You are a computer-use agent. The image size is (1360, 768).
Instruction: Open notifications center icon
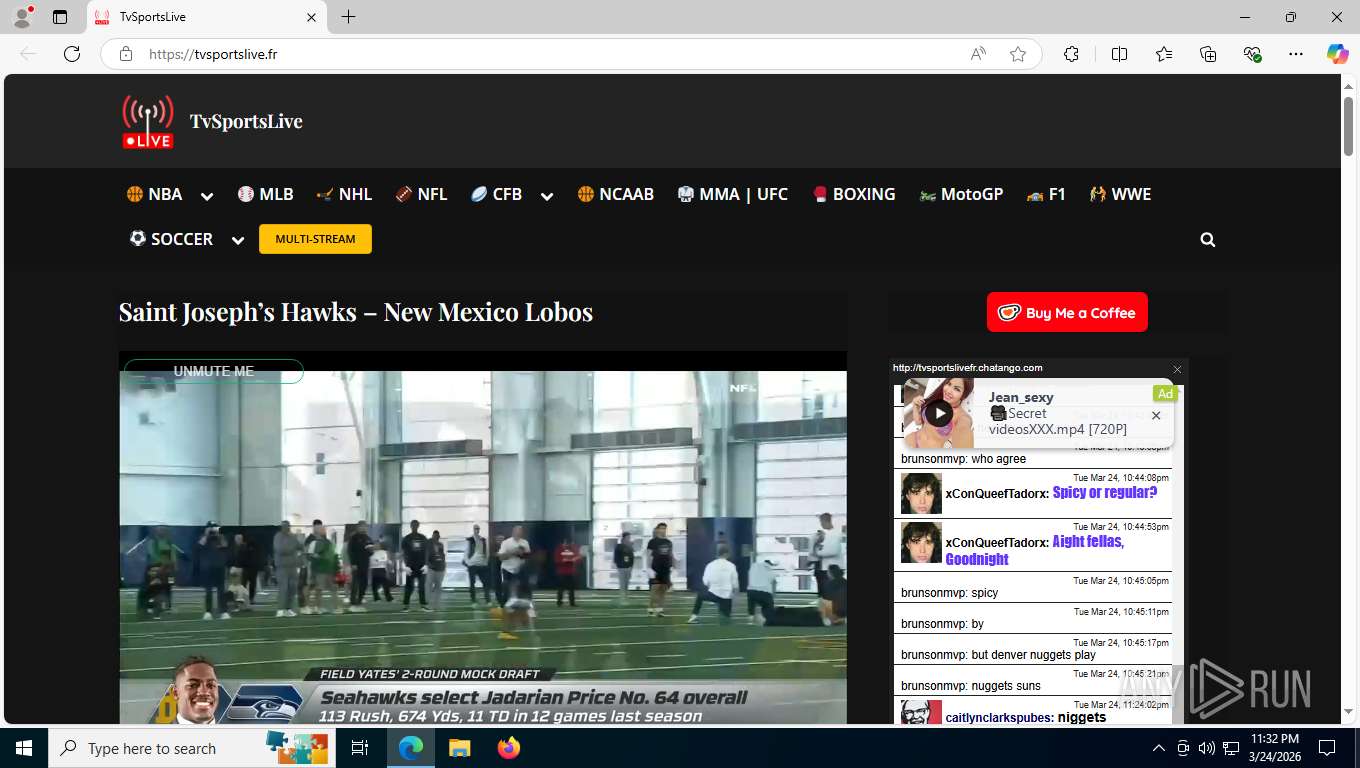point(1327,748)
